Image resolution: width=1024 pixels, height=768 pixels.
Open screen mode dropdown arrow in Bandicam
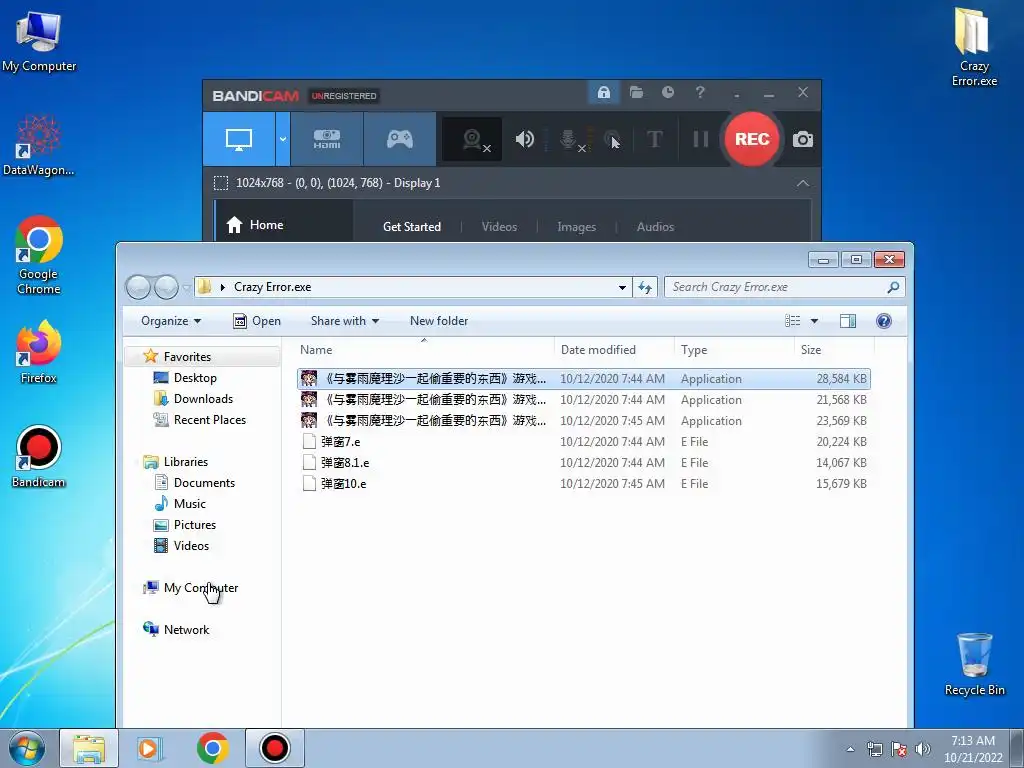[283, 139]
